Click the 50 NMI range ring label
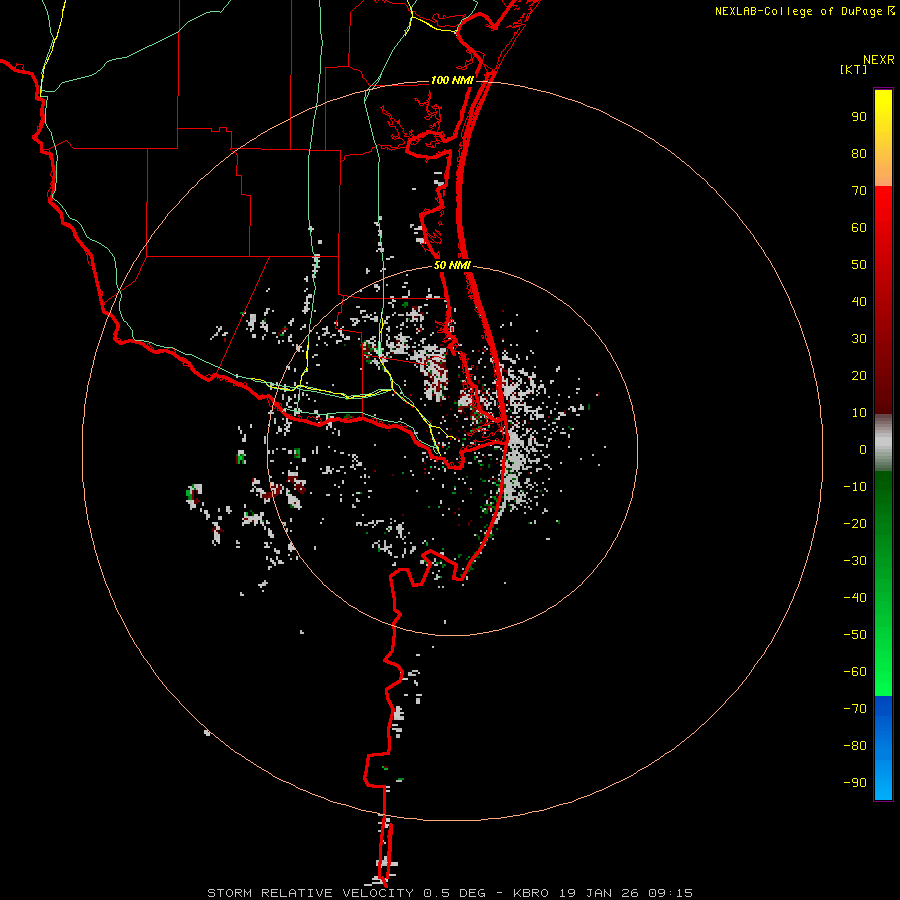This screenshot has height=900, width=900. [452, 265]
